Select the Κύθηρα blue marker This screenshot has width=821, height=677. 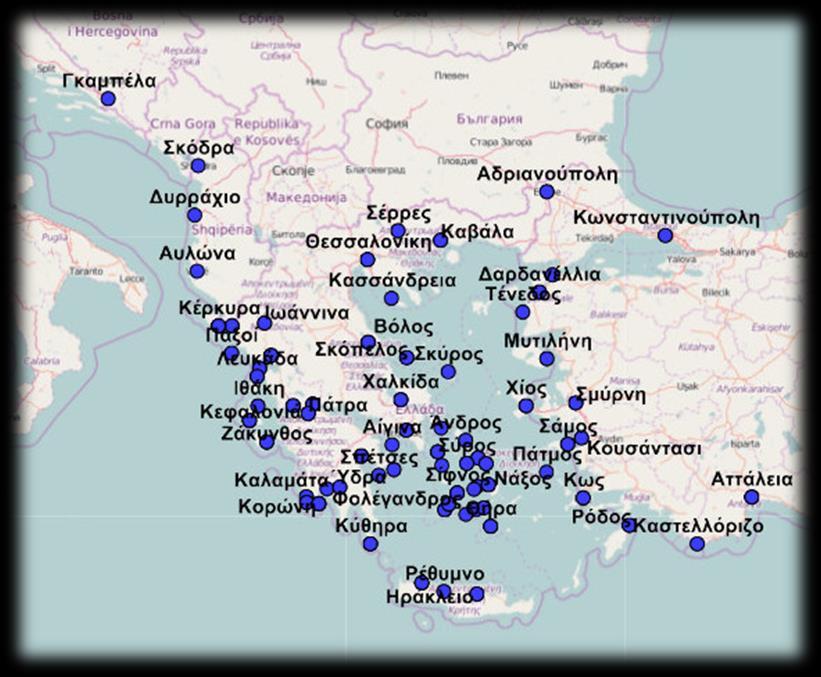click(370, 544)
